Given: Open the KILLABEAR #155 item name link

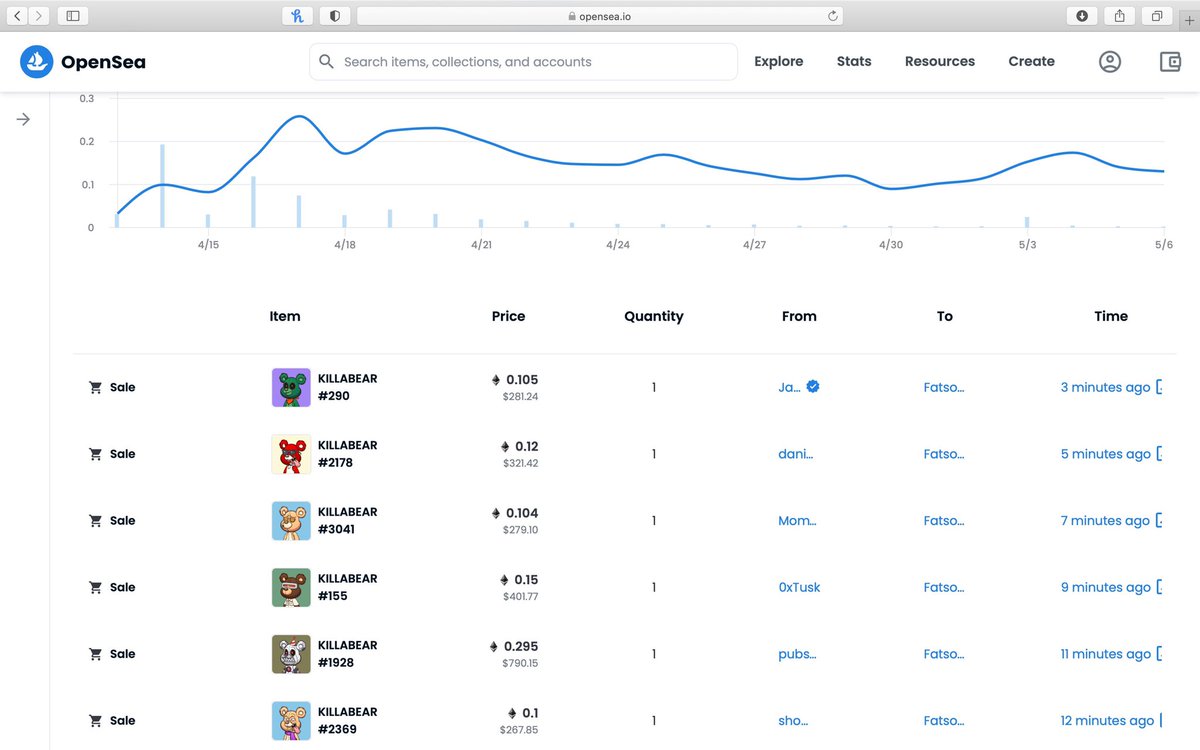Looking at the screenshot, I should point(347,587).
